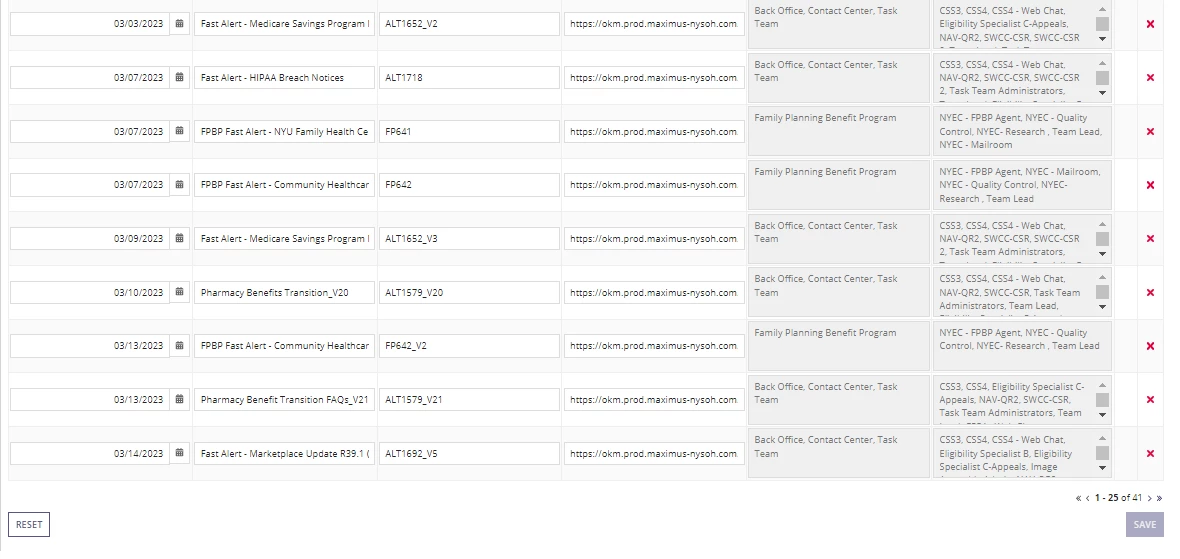
Task: Click scrollbar thumb in ALT1692_V5 roles list
Action: pyautogui.click(x=1102, y=453)
